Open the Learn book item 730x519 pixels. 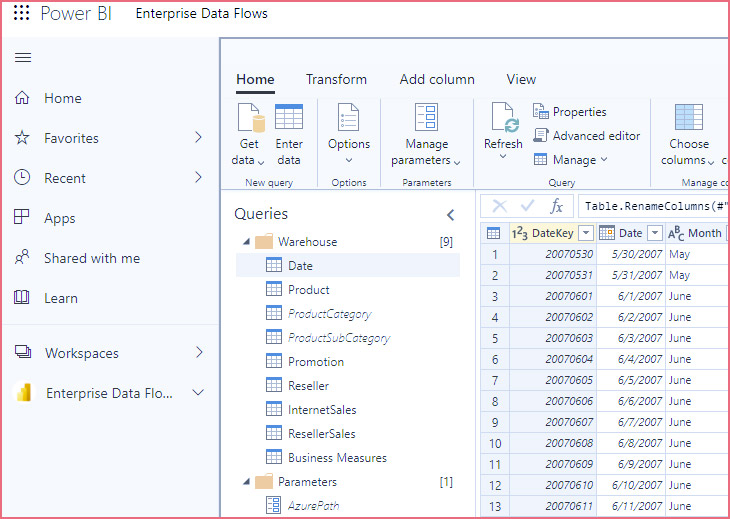point(22,297)
